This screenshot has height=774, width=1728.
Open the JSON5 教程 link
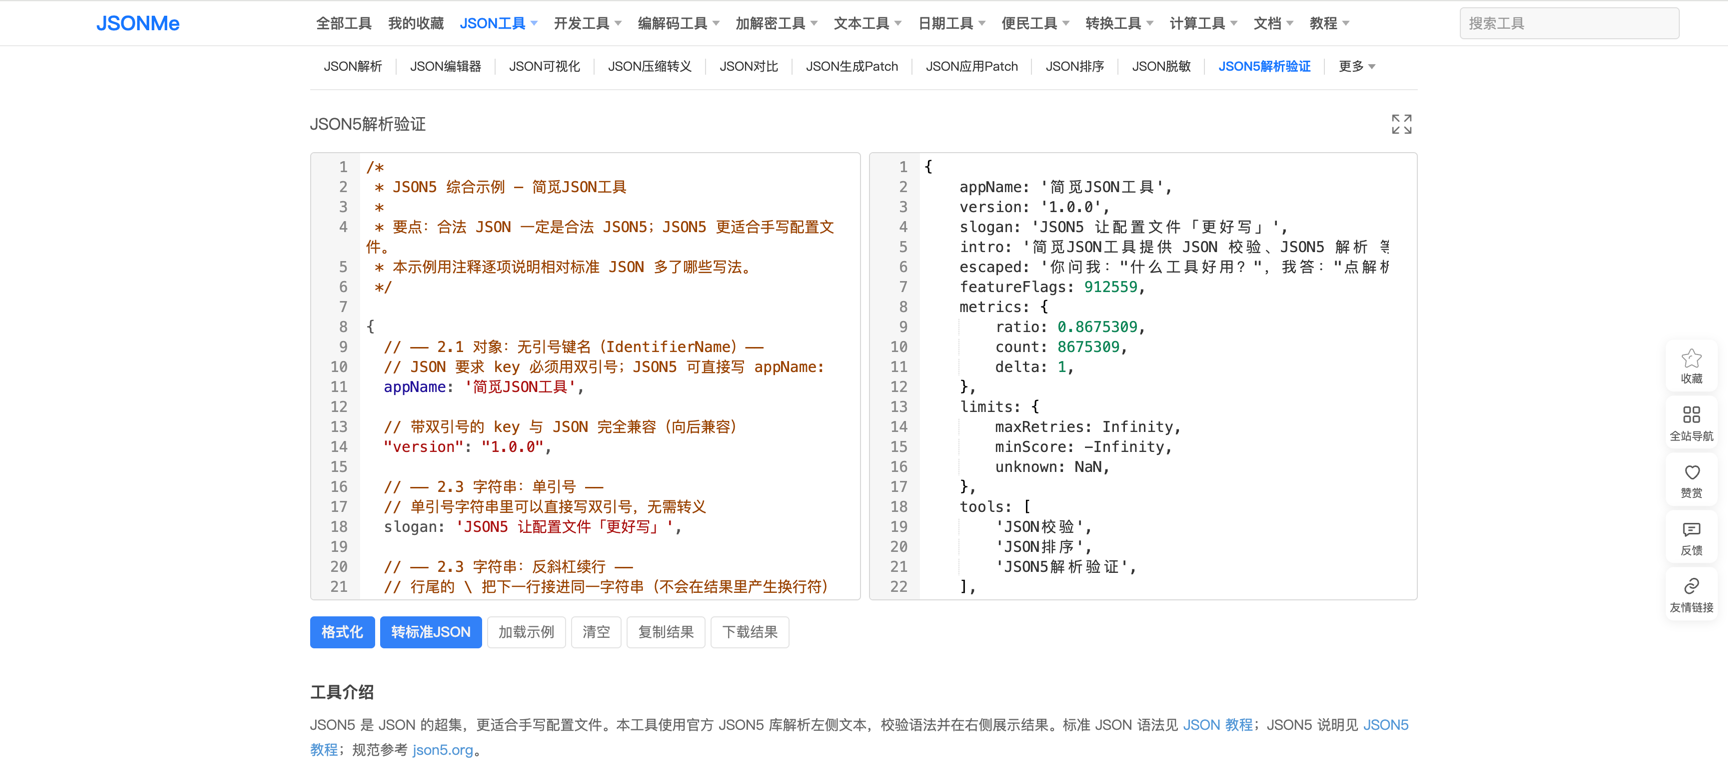point(1386,725)
